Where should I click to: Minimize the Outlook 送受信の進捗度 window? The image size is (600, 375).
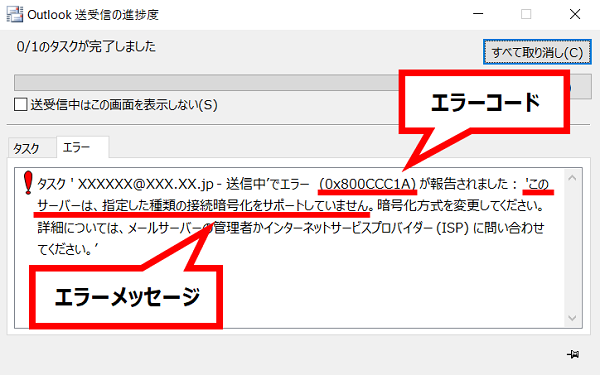(478, 14)
